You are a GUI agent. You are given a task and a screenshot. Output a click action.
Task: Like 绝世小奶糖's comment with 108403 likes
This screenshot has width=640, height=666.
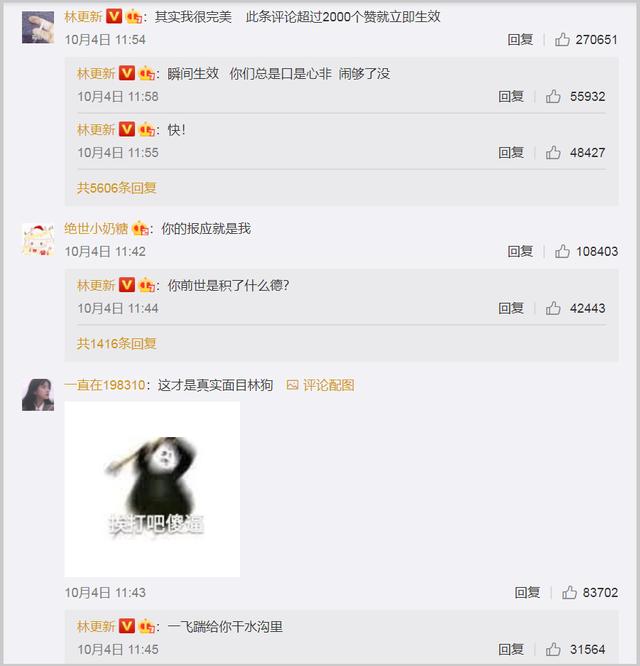point(562,251)
